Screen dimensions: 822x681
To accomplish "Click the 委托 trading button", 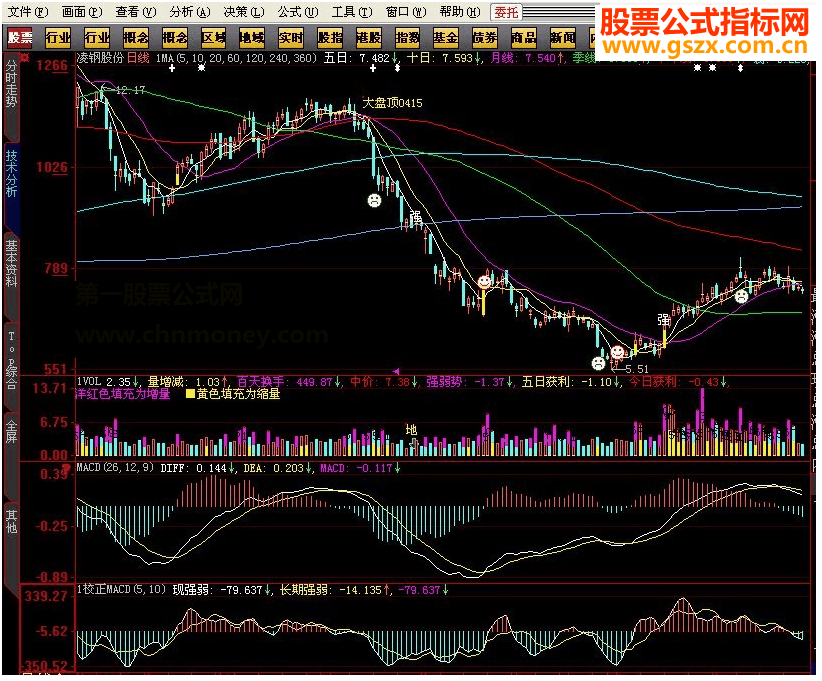I will [x=506, y=12].
